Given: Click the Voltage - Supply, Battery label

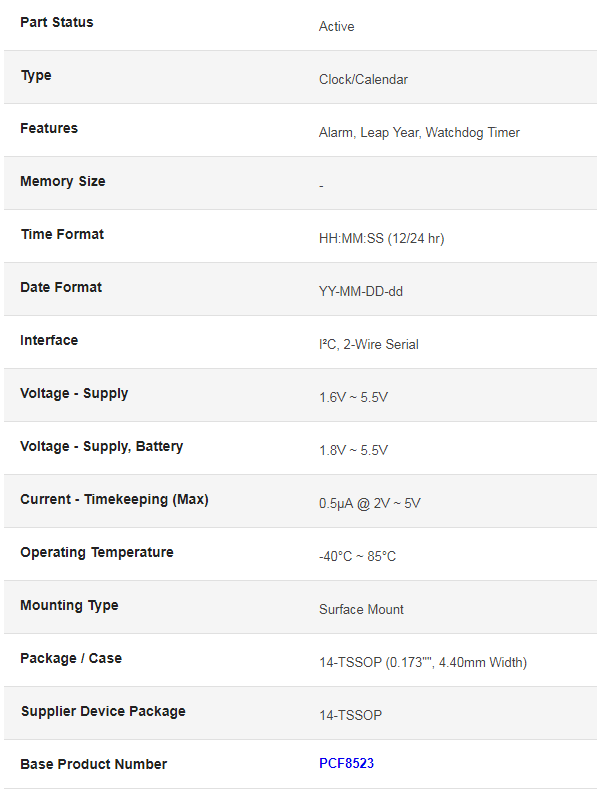Looking at the screenshot, I should (102, 446).
